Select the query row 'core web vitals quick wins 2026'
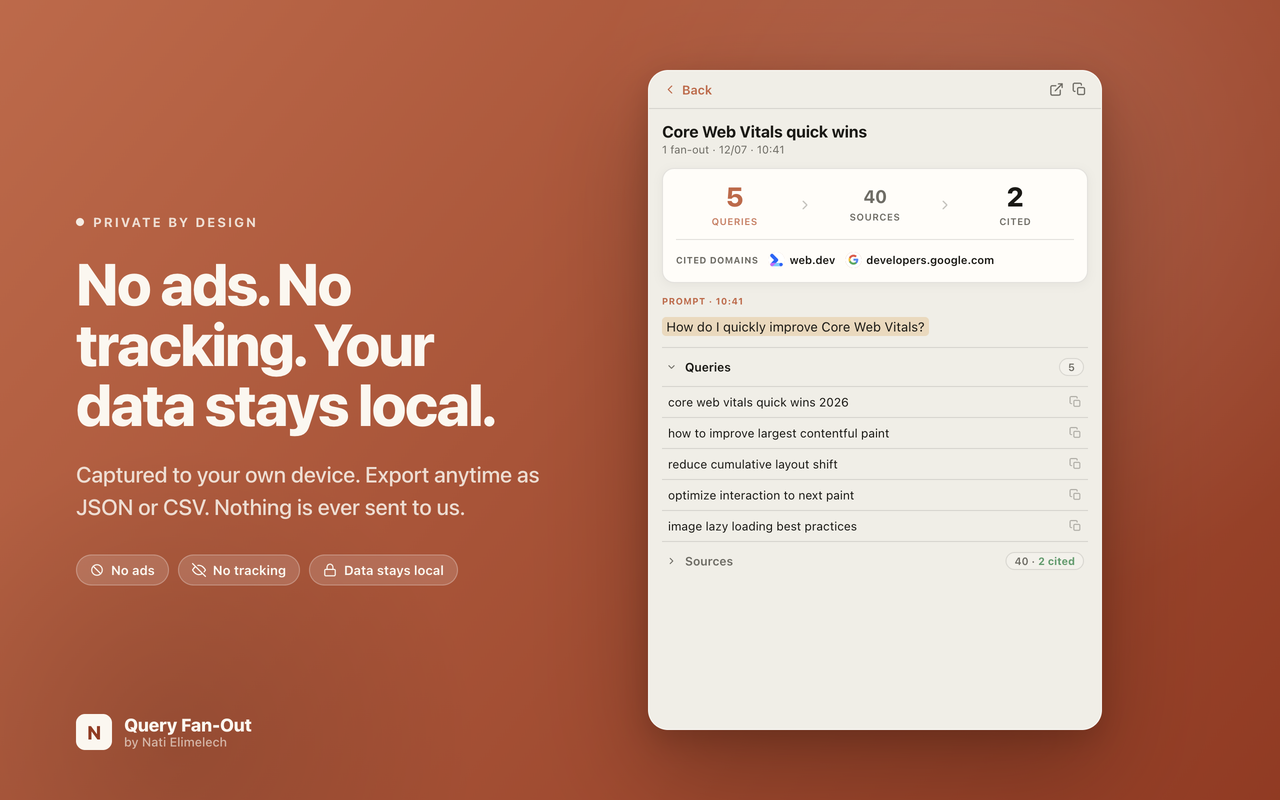Viewport: 1280px width, 800px height. tap(875, 402)
